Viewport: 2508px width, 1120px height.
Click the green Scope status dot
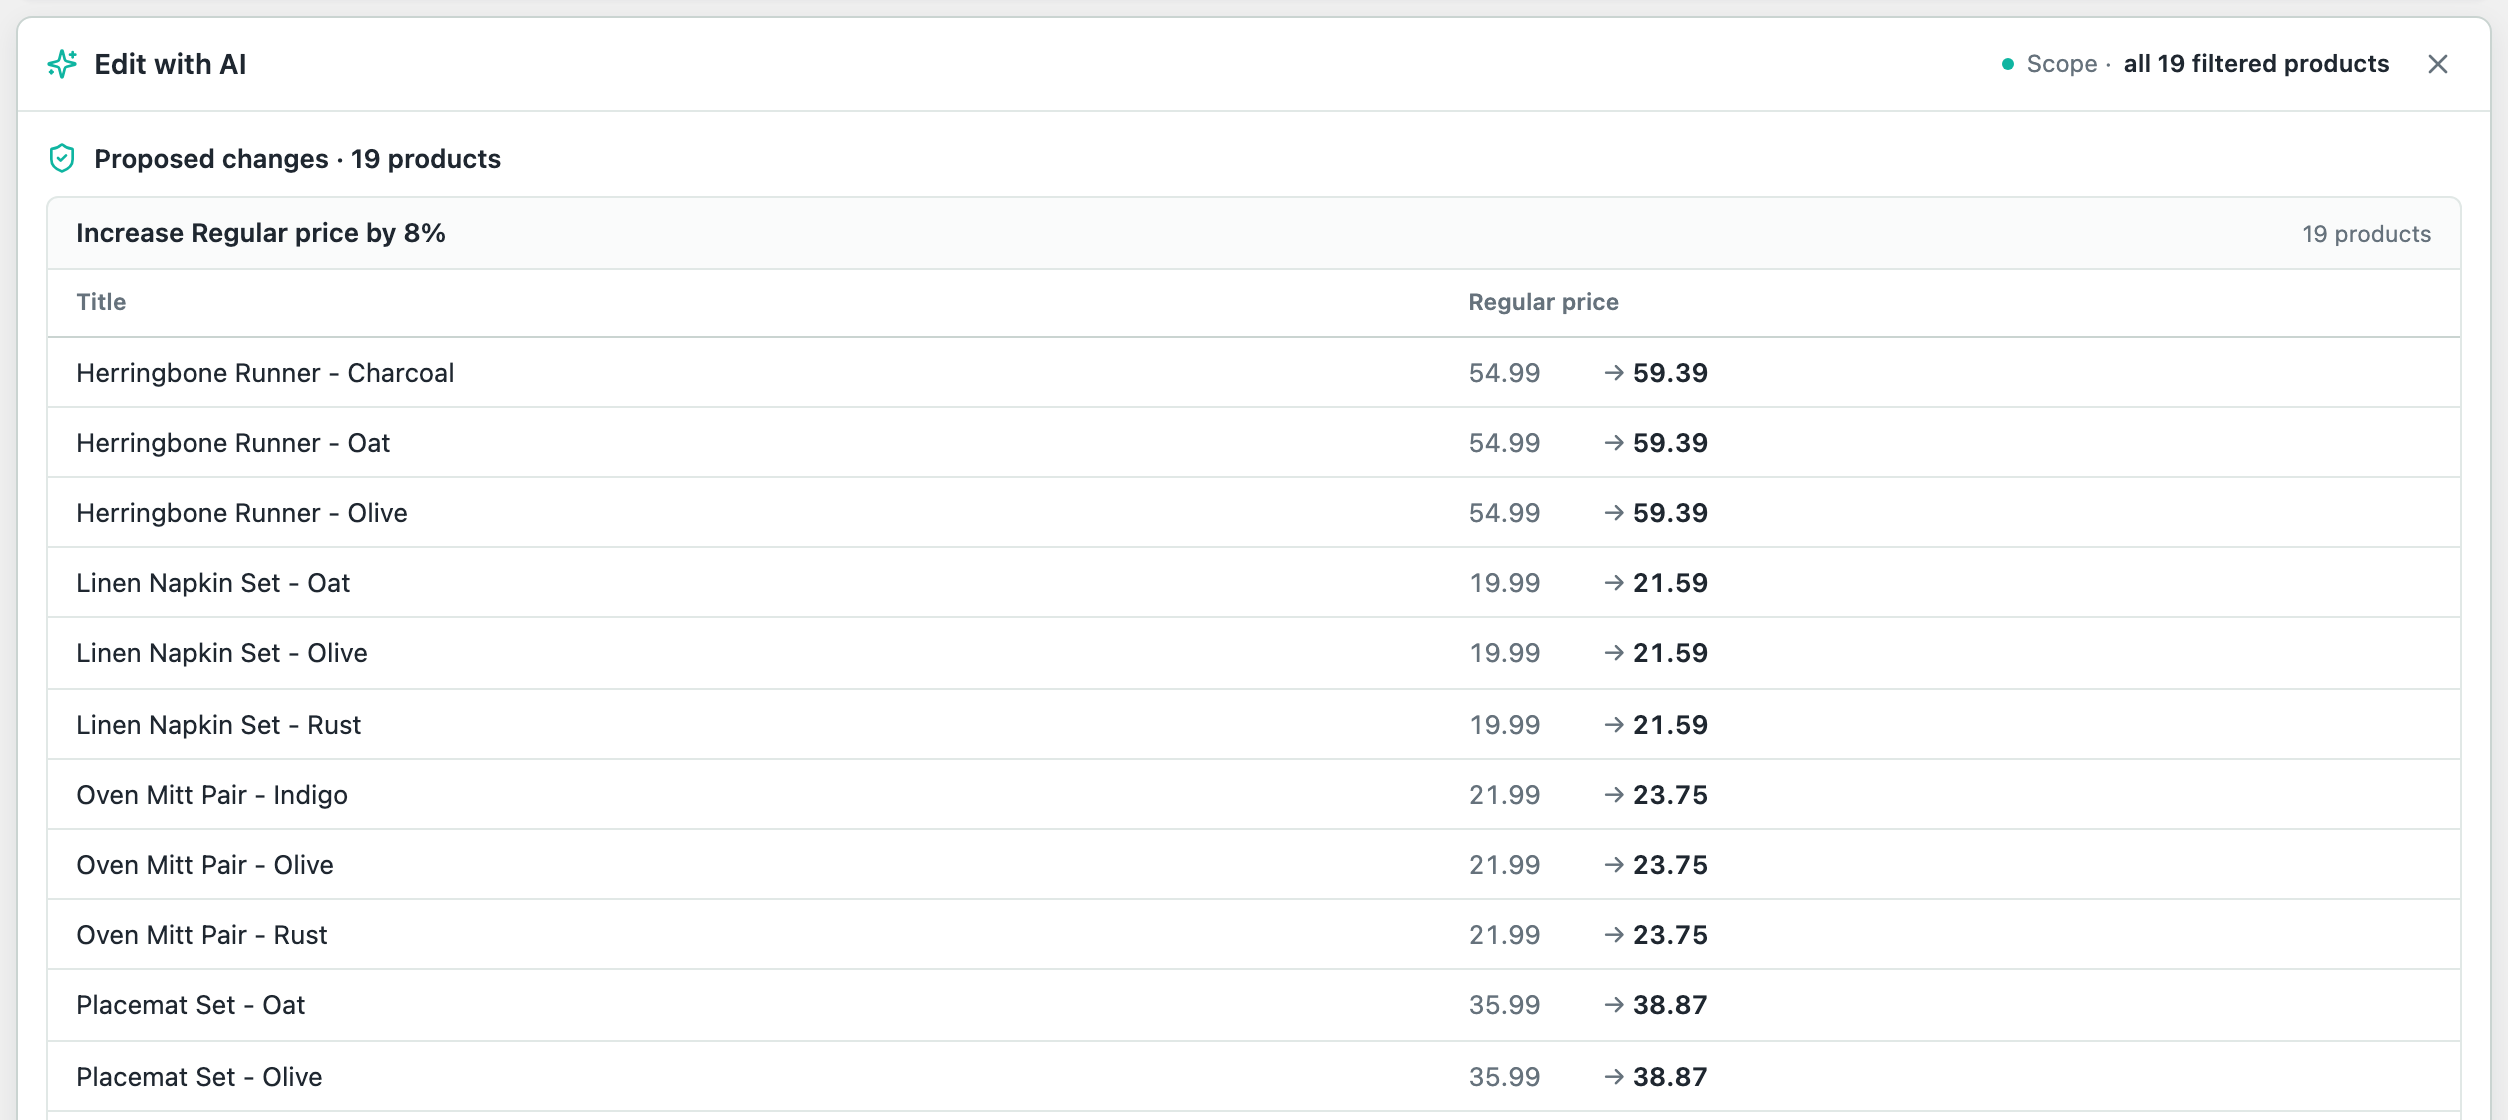[2007, 64]
